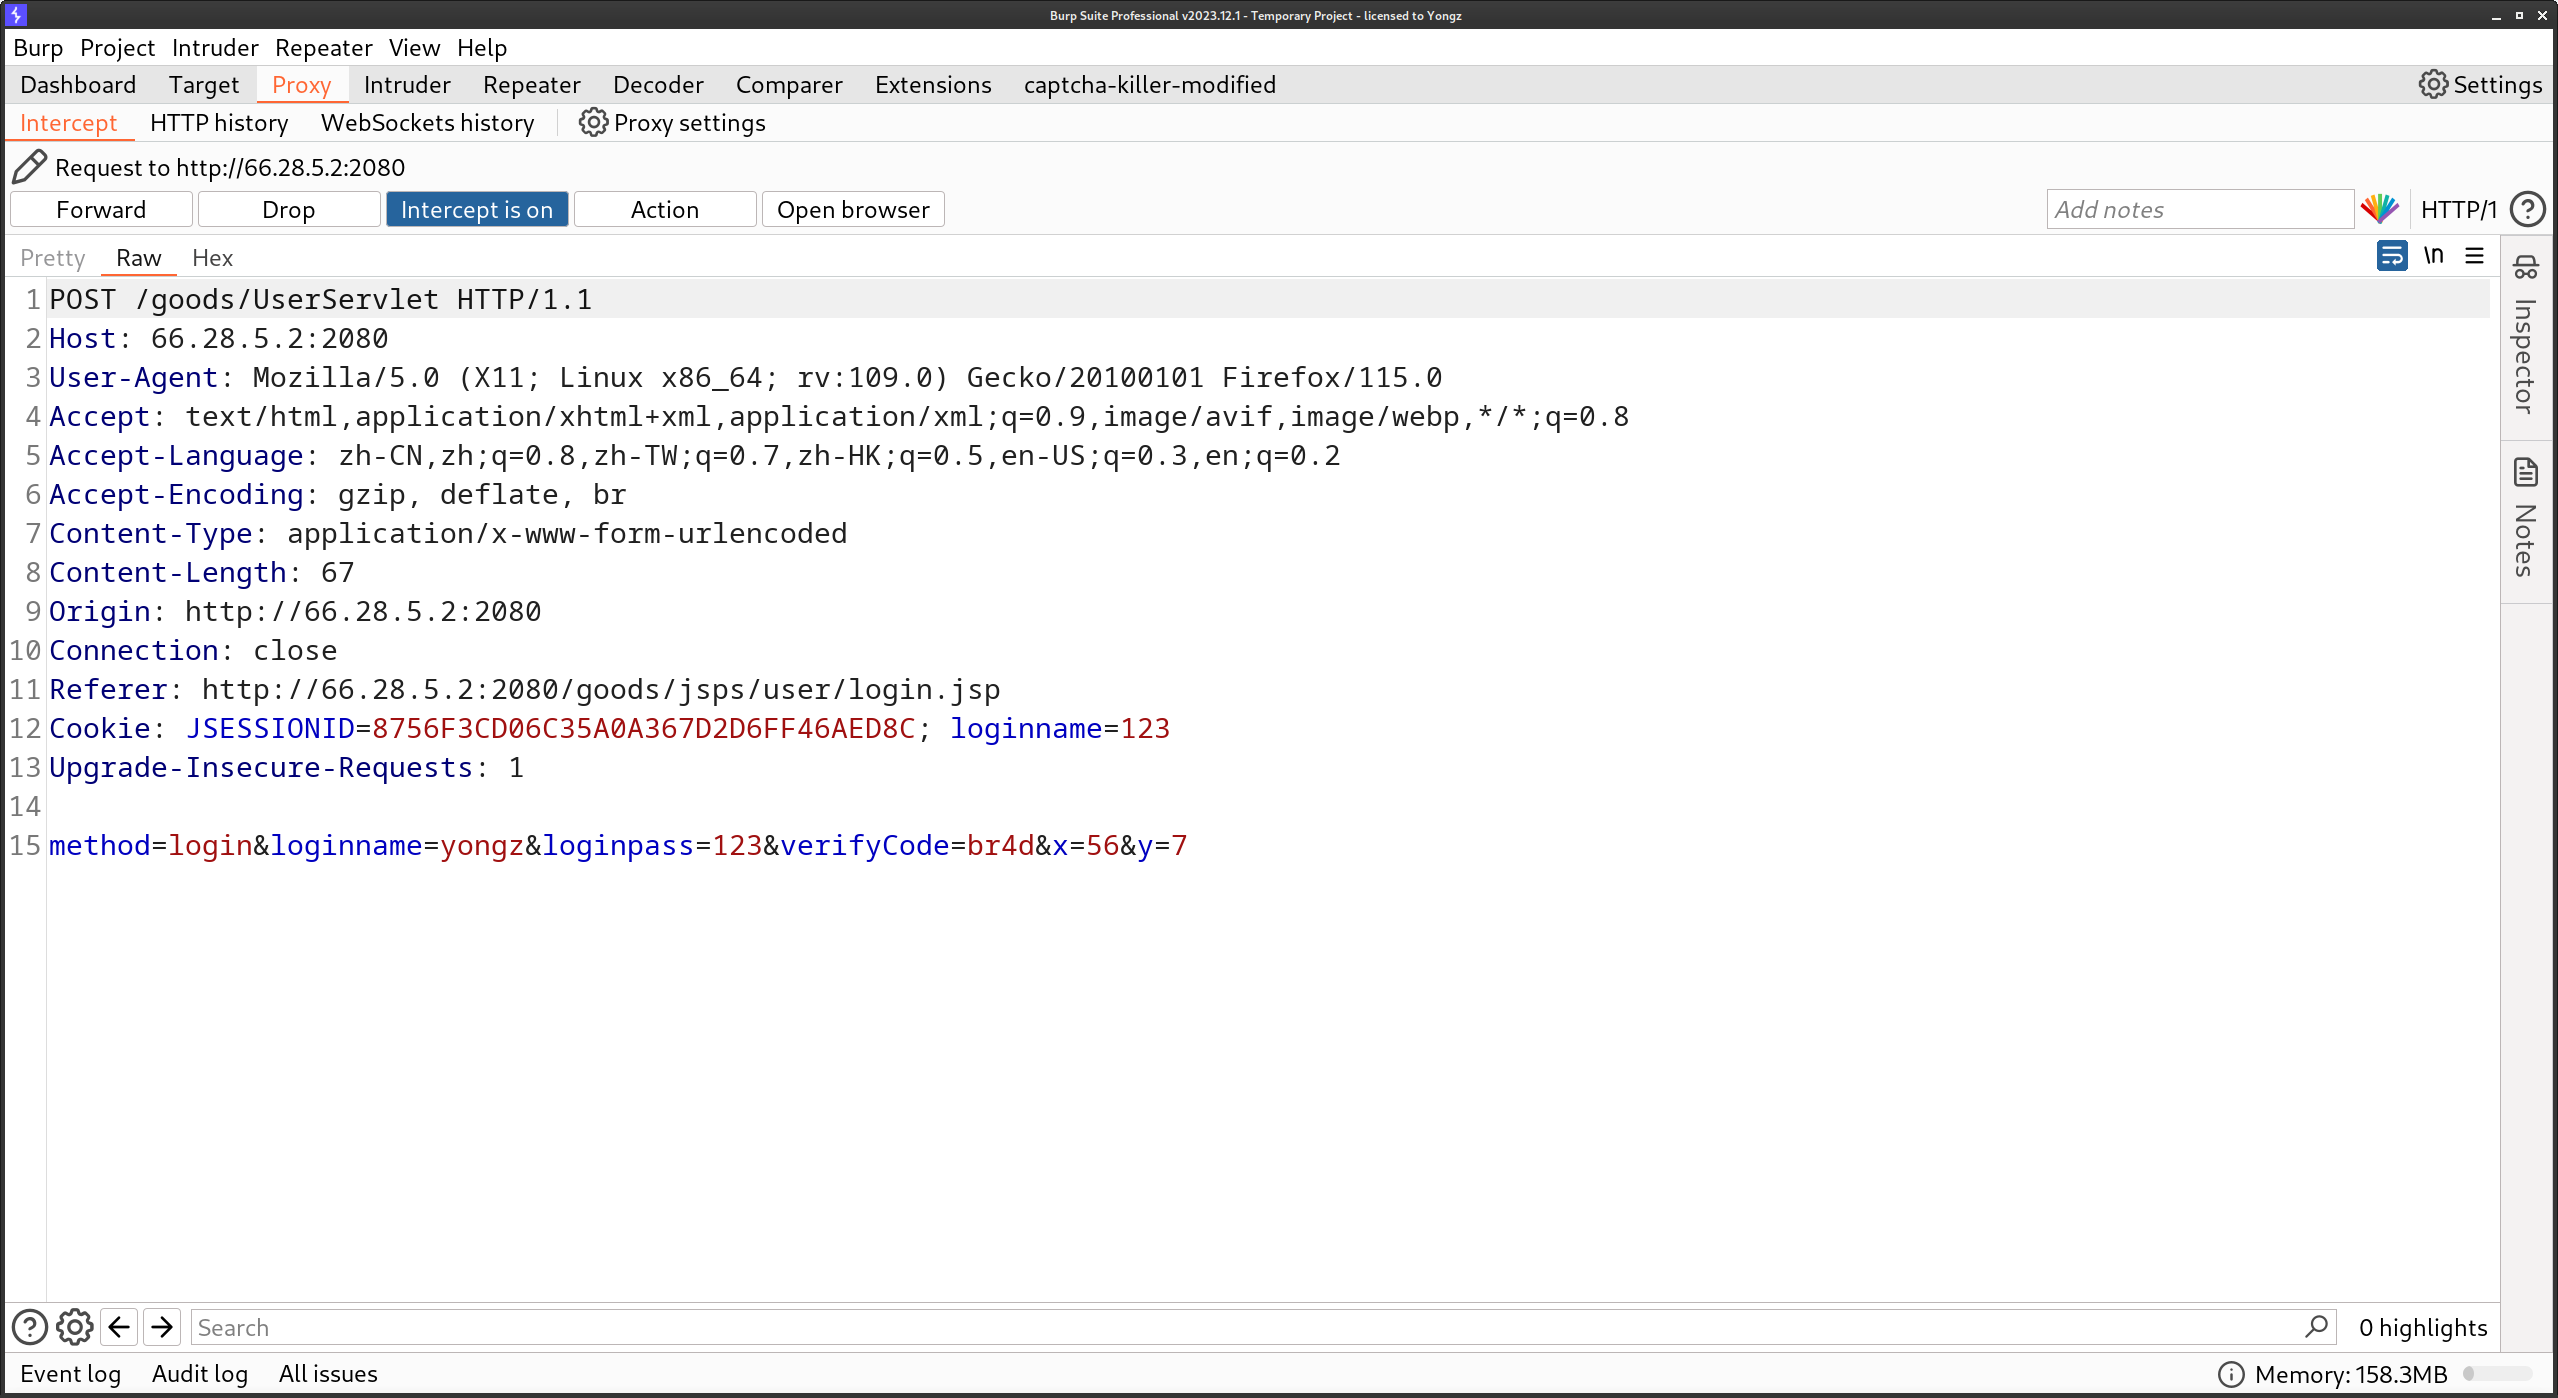Click the Content-Length header value 67
This screenshot has width=2558, height=1398.
click(338, 572)
